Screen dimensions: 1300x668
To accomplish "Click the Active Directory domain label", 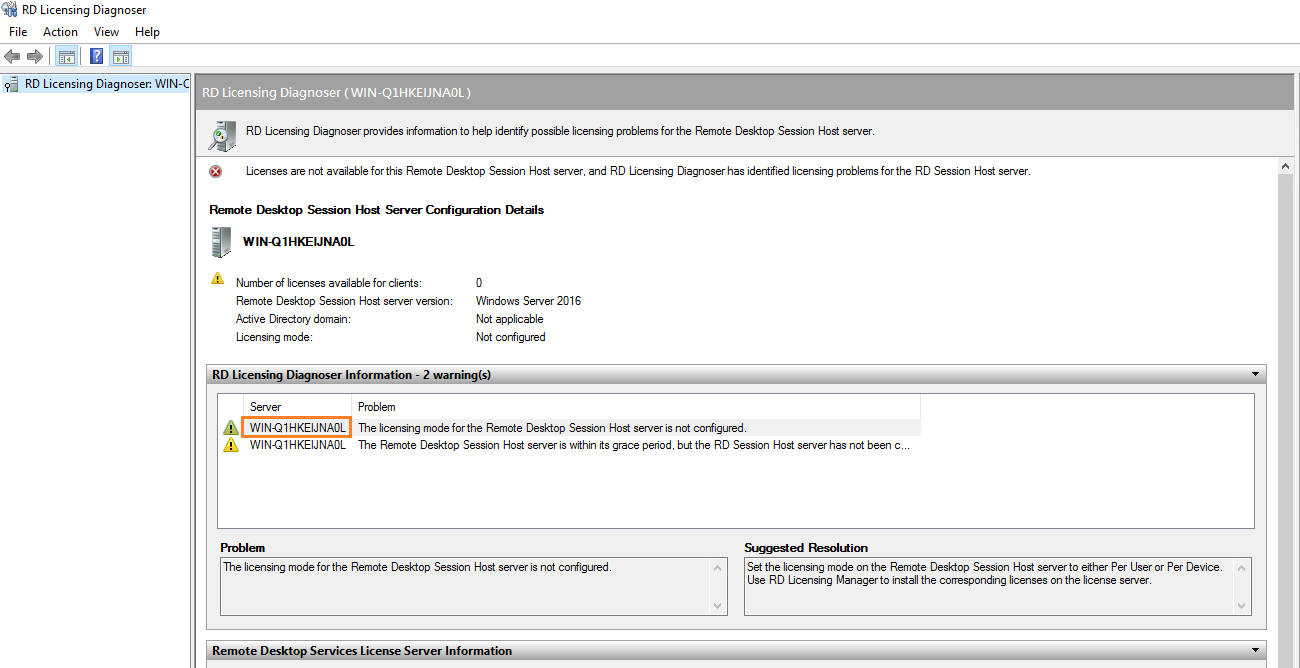I will (x=293, y=319).
